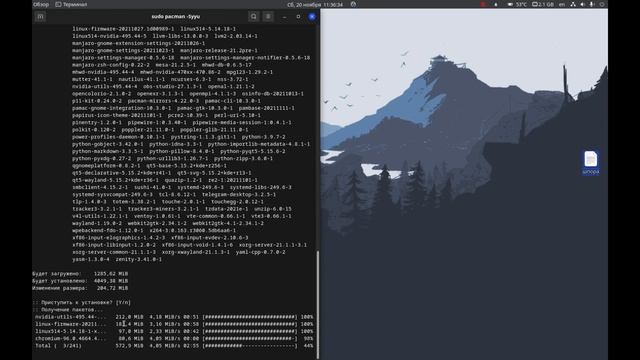This screenshot has width=640, height=360.
Task: Close the sudo pacman terminal window
Action: pyautogui.click(x=312, y=17)
